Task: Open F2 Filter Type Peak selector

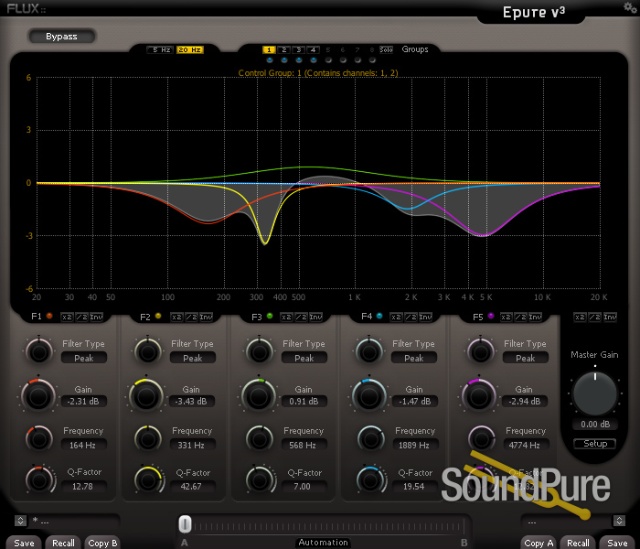Action: pyautogui.click(x=193, y=358)
